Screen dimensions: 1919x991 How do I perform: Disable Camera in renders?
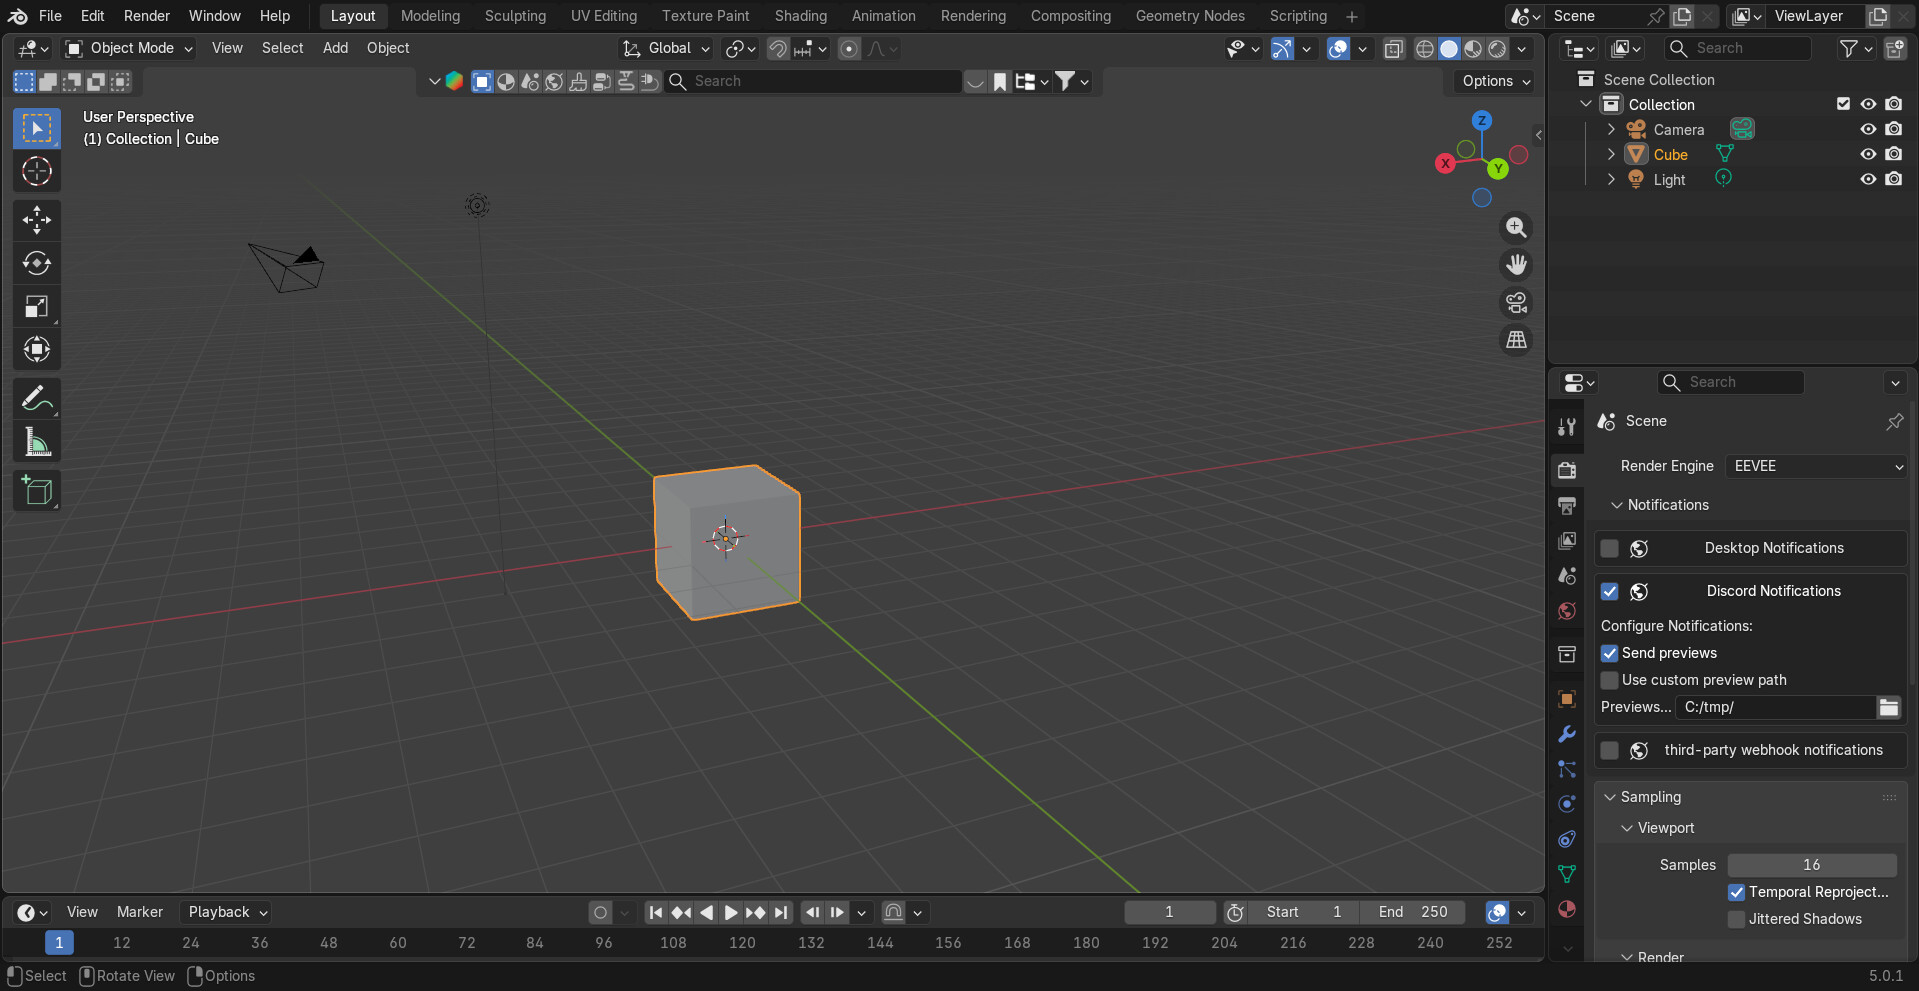point(1894,129)
